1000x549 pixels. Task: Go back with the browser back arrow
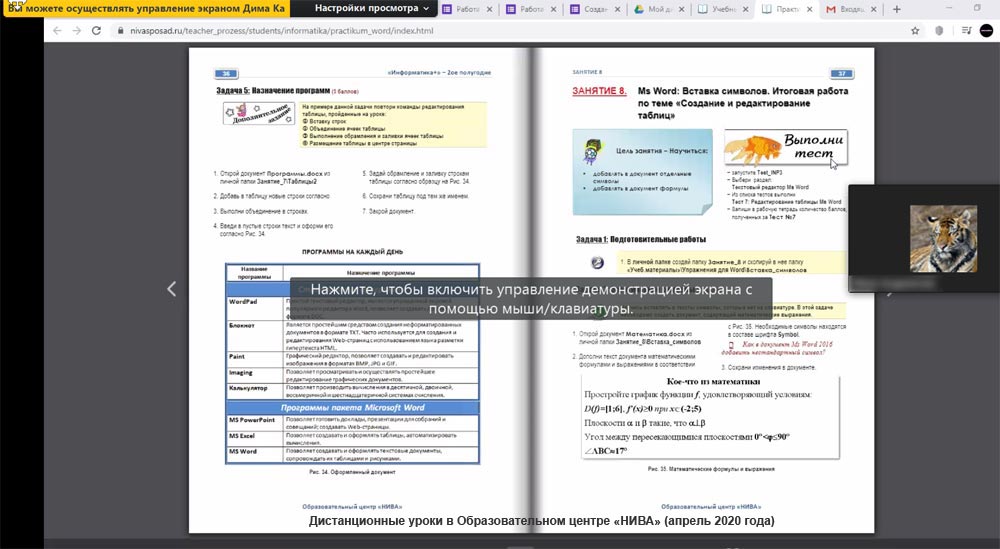pos(57,31)
